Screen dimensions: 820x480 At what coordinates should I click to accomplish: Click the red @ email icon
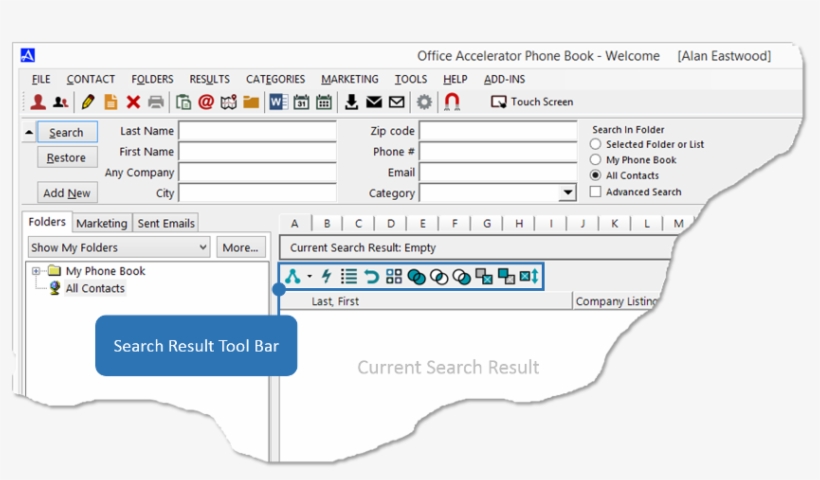[x=206, y=102]
